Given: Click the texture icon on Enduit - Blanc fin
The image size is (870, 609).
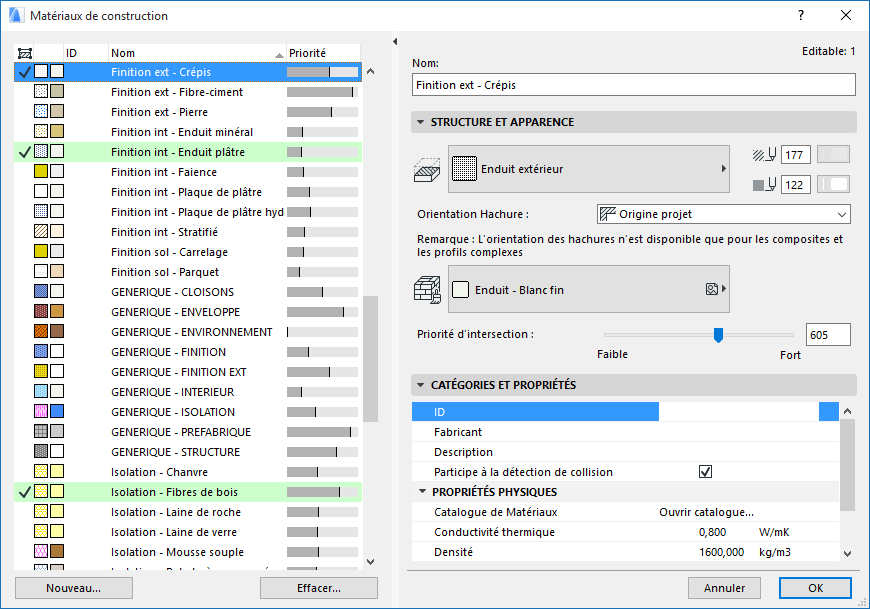Looking at the screenshot, I should tap(712, 289).
